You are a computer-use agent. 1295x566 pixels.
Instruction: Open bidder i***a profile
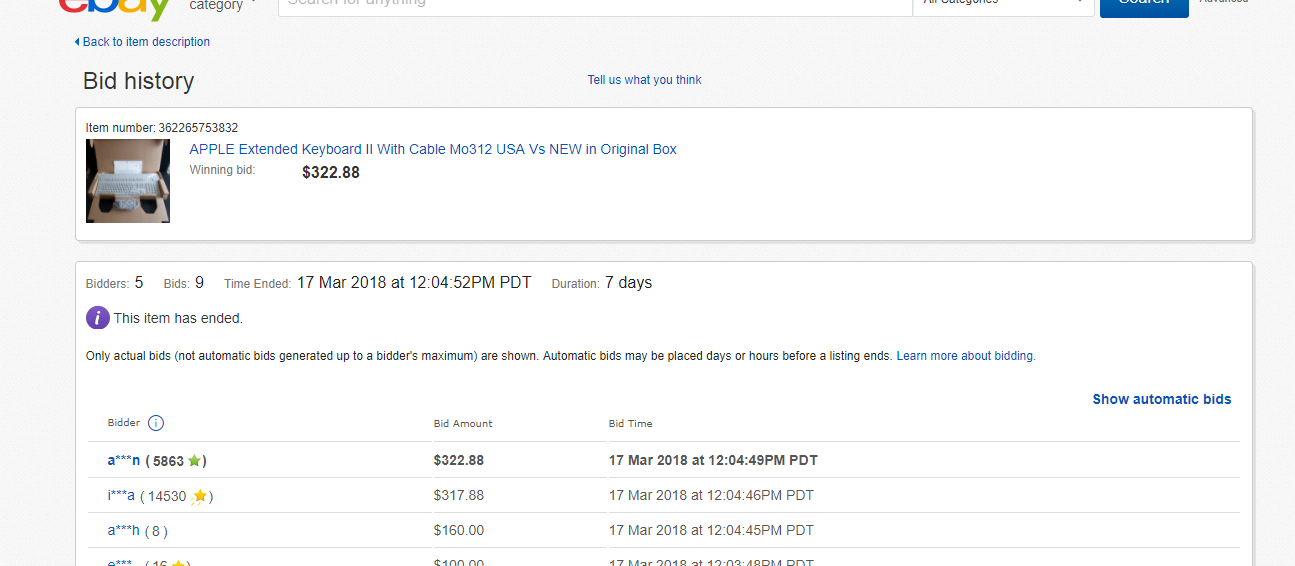[x=121, y=496]
